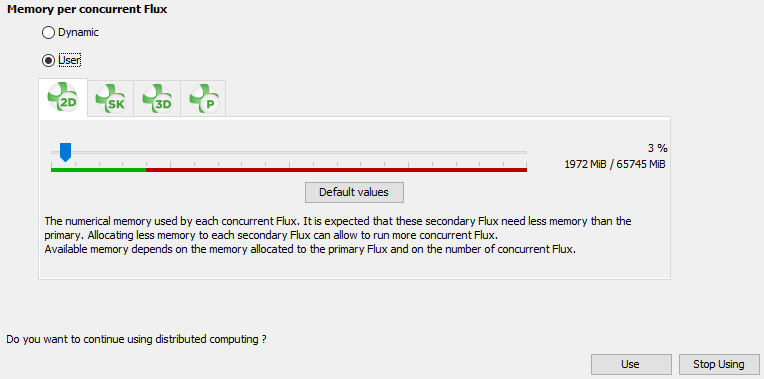Choose the User memory radio button

pyautogui.click(x=48, y=60)
